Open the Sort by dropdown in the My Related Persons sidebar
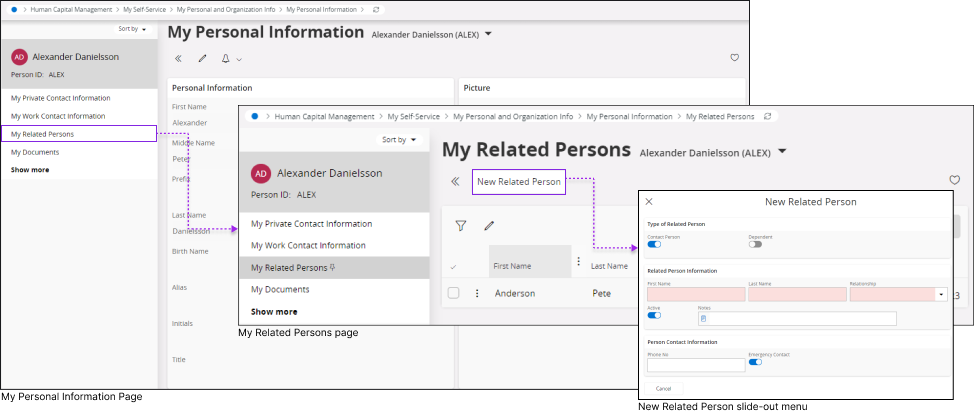974x411 pixels. 399,140
